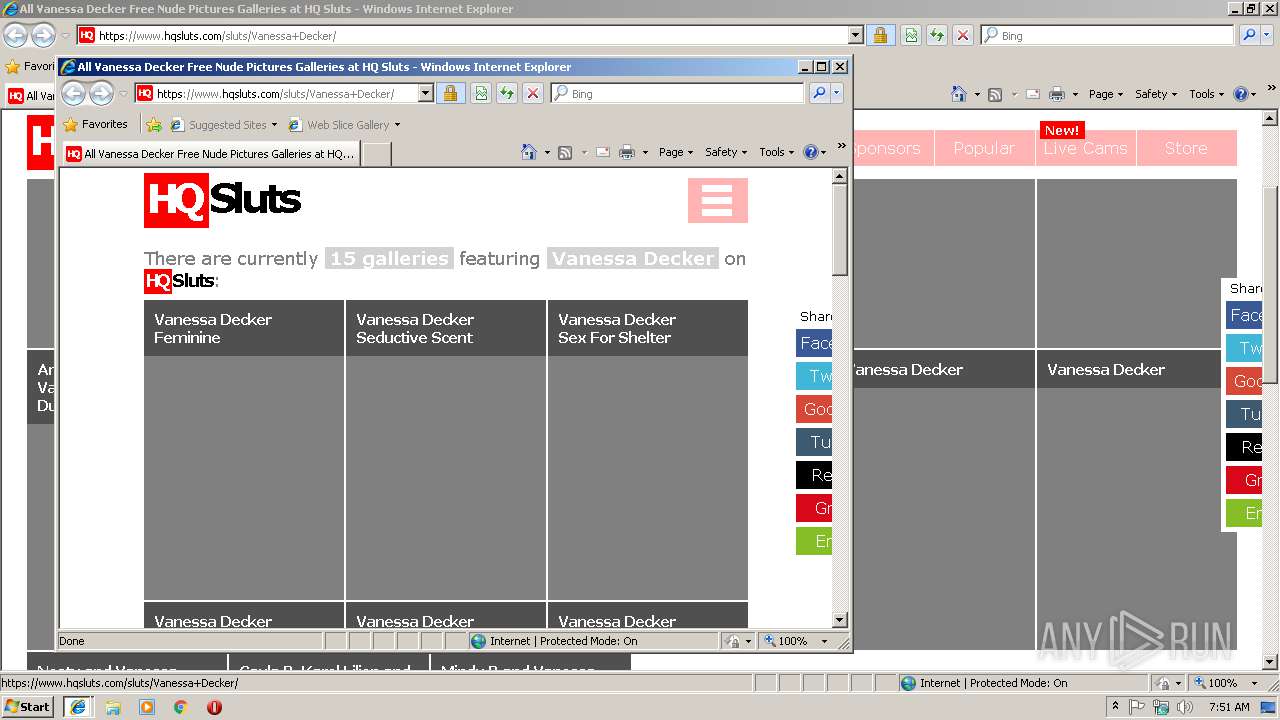
Task: Open the red Opera icon on taskbar
Action: point(214,707)
